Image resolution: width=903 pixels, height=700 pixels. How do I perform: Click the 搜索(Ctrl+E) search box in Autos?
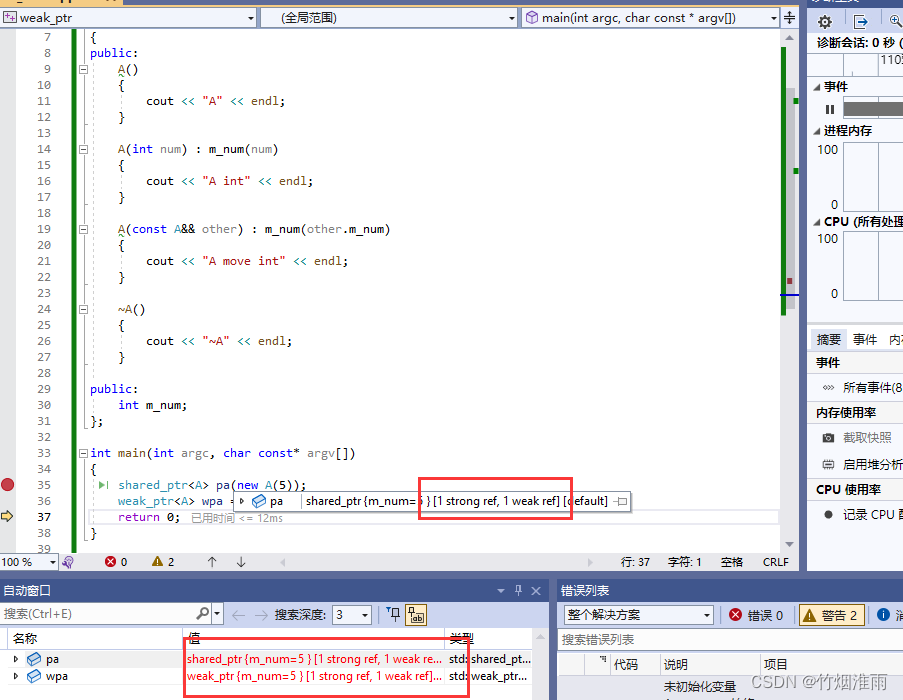pyautogui.click(x=98, y=614)
